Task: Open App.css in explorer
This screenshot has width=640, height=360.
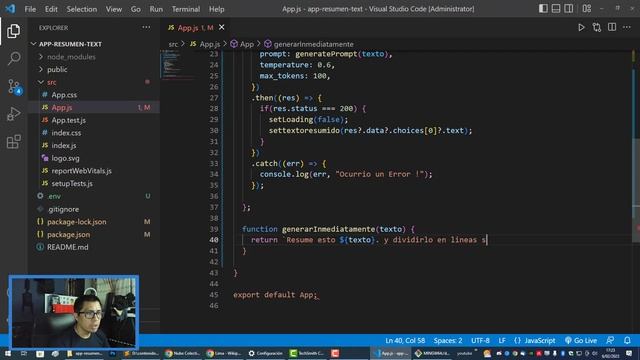Action: 94,95
